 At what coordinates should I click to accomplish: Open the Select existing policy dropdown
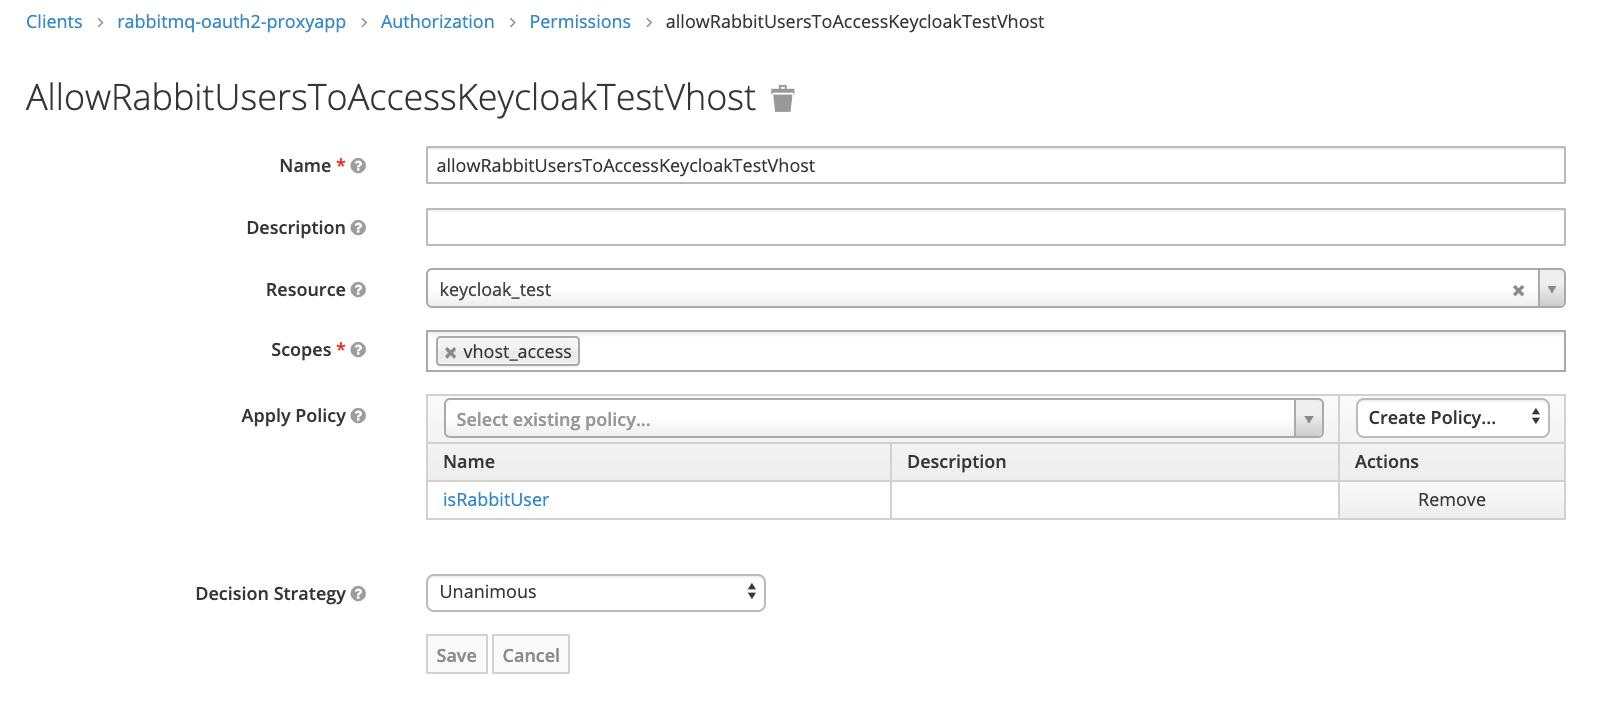coord(884,419)
